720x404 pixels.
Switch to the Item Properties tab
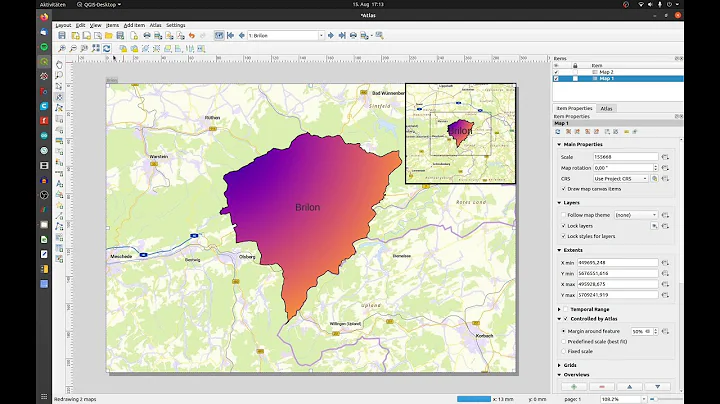click(x=574, y=109)
